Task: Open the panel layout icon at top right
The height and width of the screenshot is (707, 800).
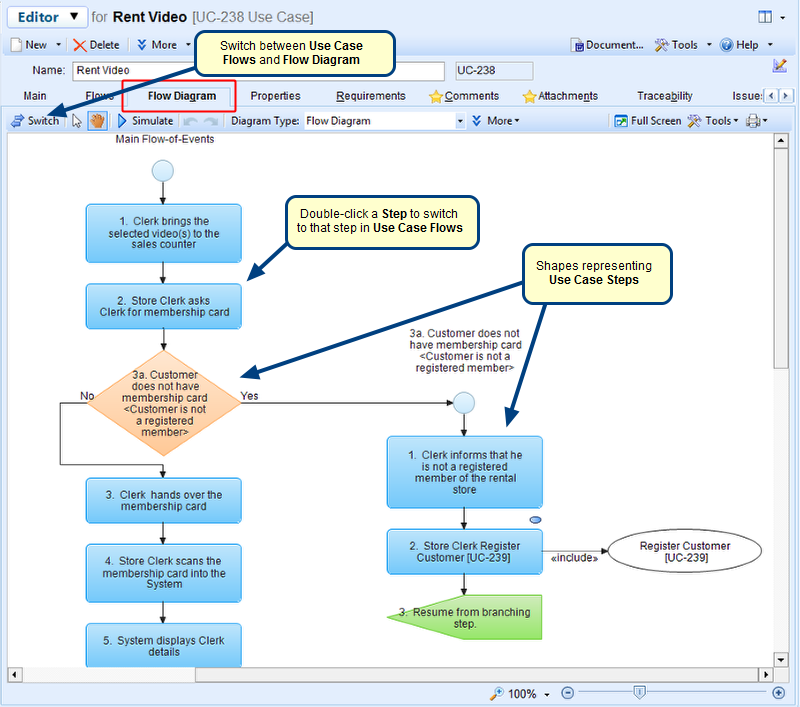Action: coord(765,17)
